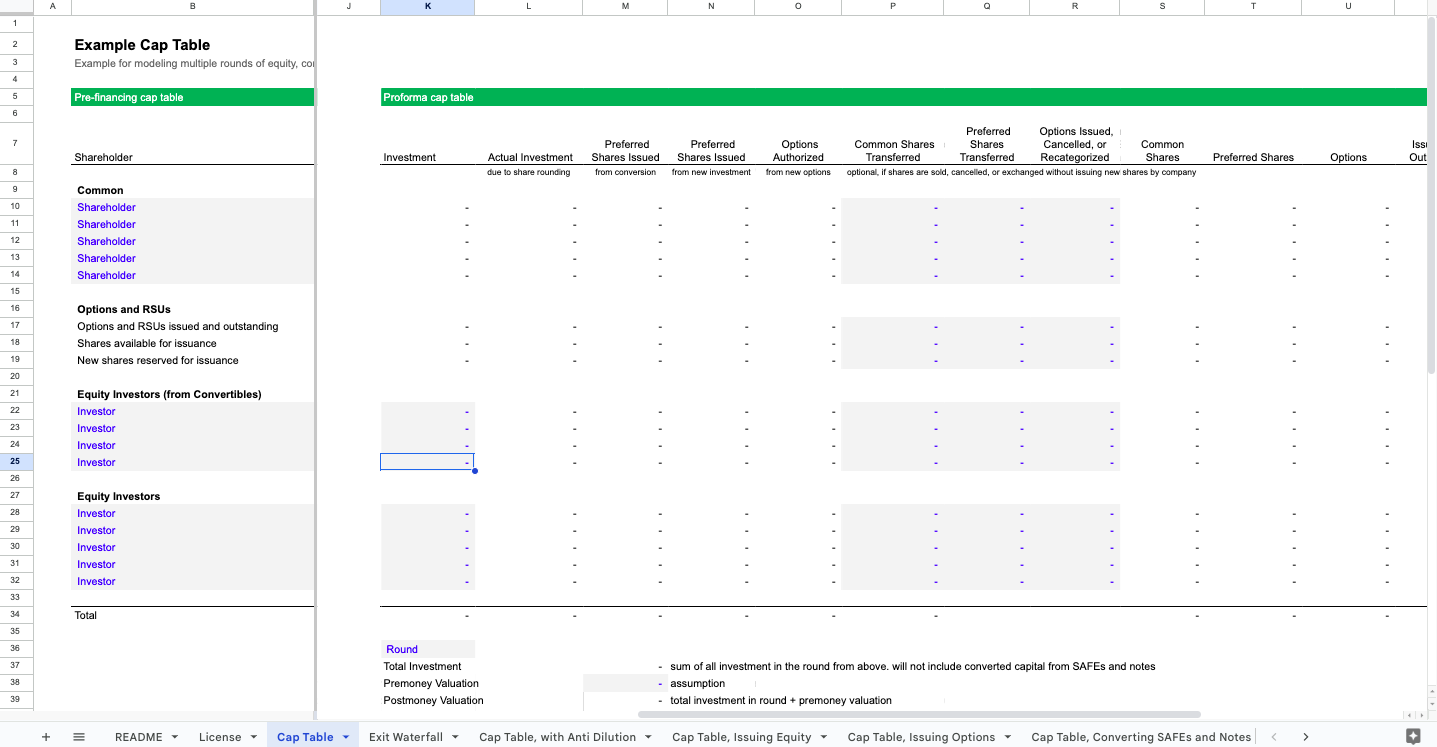Click 'Options and RSUs issued and outstanding' row
1437x747 pixels.
pos(178,326)
